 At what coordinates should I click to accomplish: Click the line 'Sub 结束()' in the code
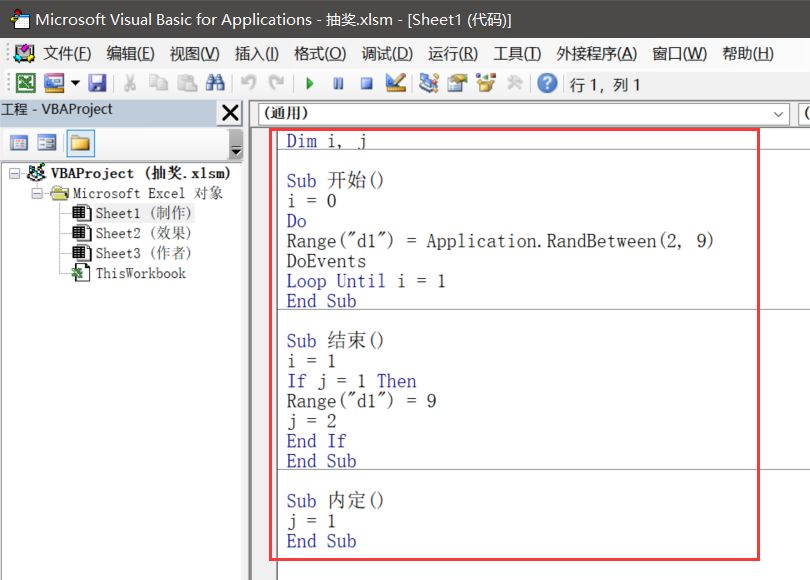335,341
